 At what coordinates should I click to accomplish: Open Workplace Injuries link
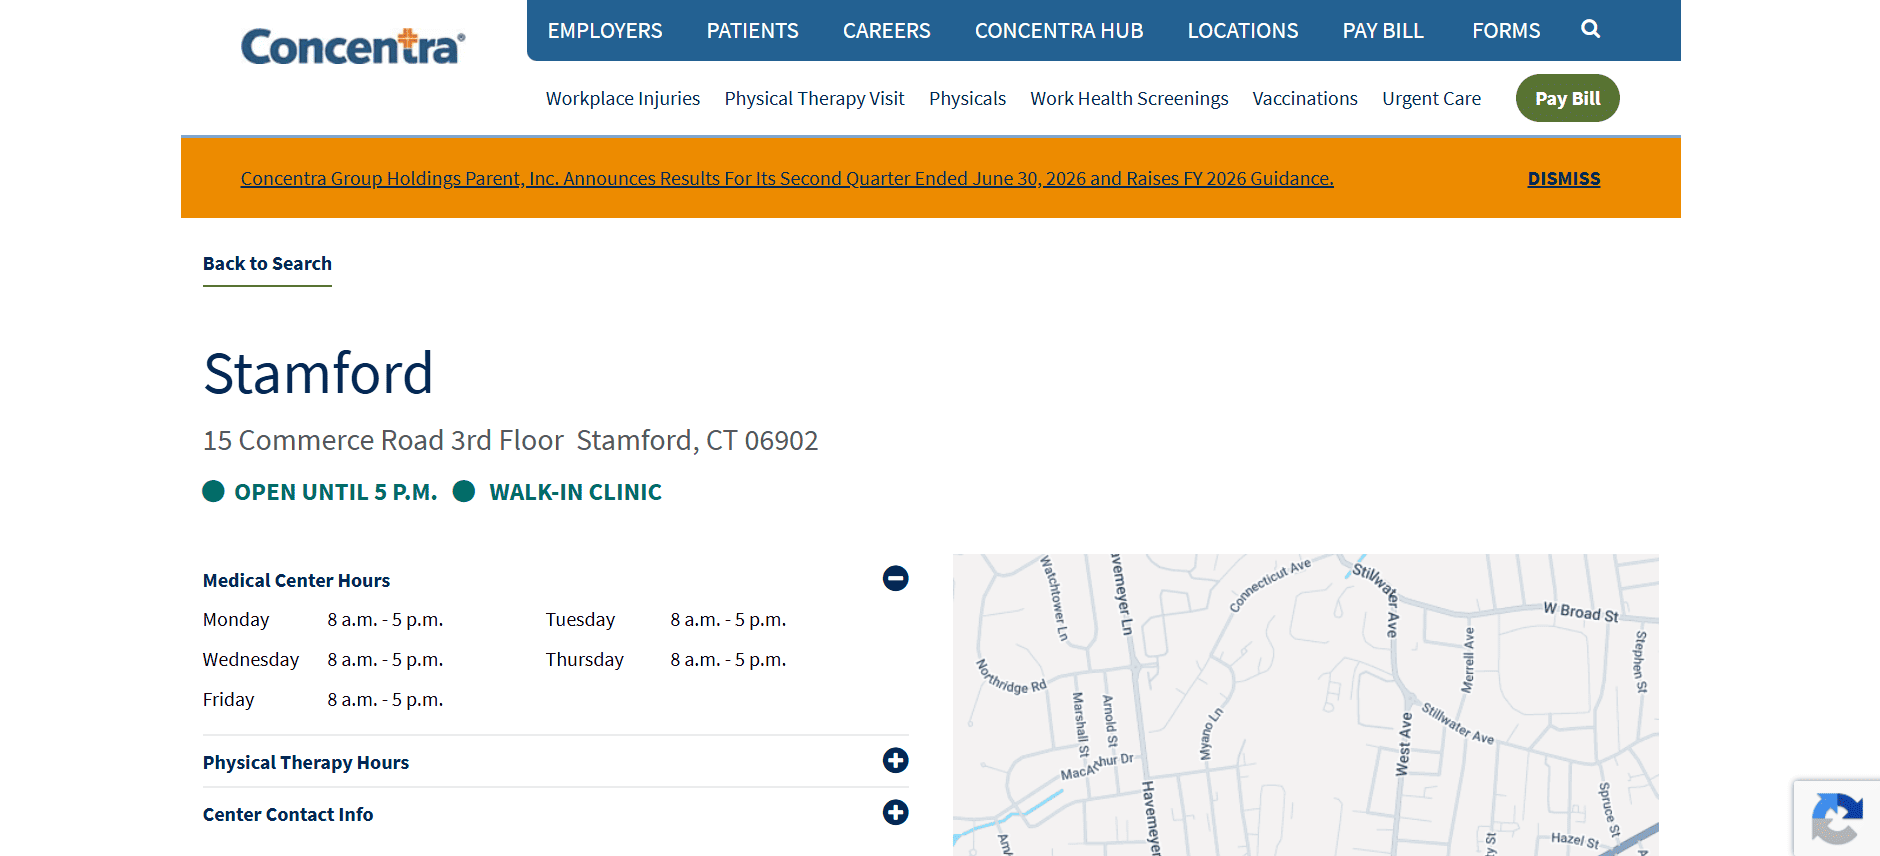[623, 98]
